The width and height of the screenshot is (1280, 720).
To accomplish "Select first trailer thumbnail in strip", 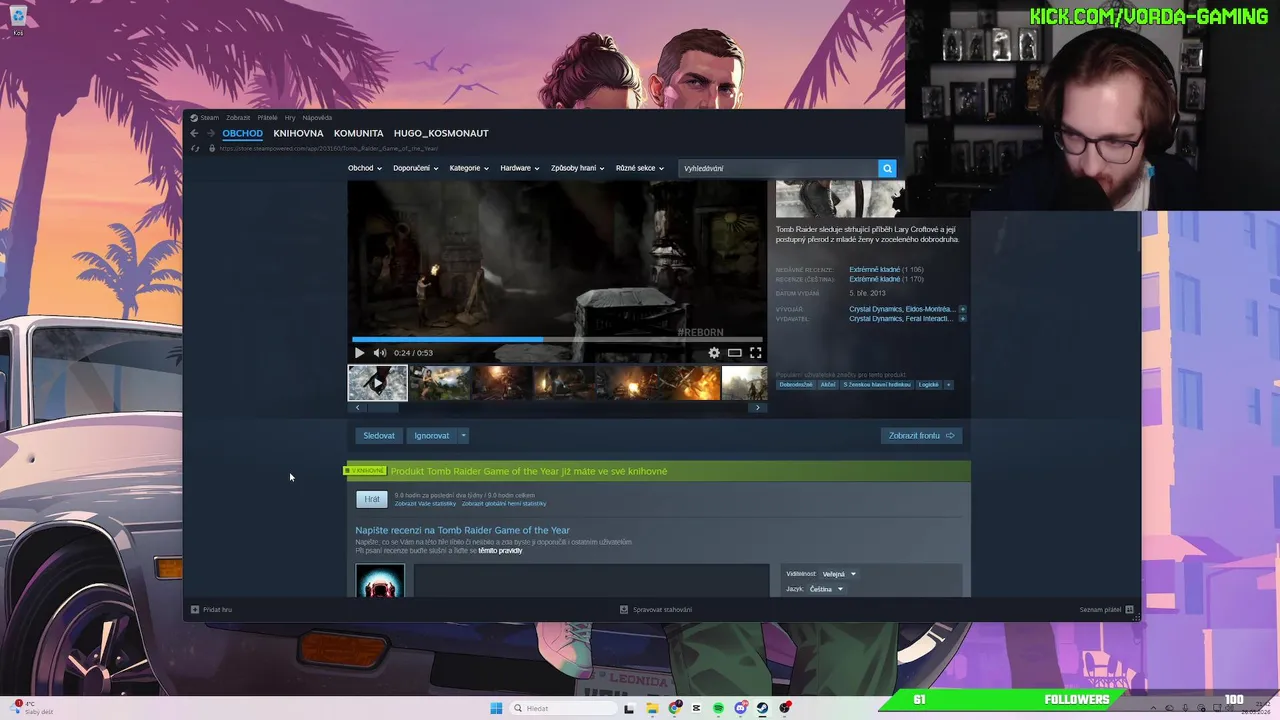I will 378,383.
